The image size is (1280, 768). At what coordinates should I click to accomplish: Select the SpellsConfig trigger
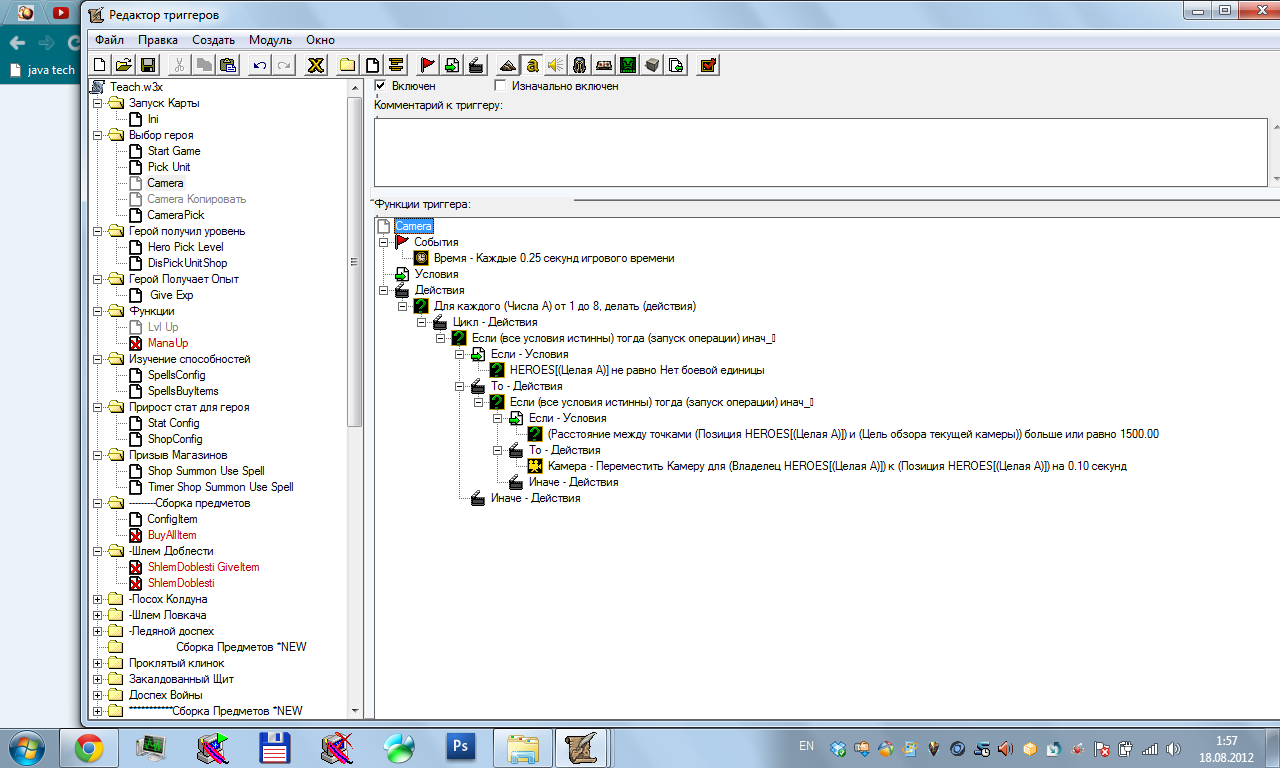[177, 375]
